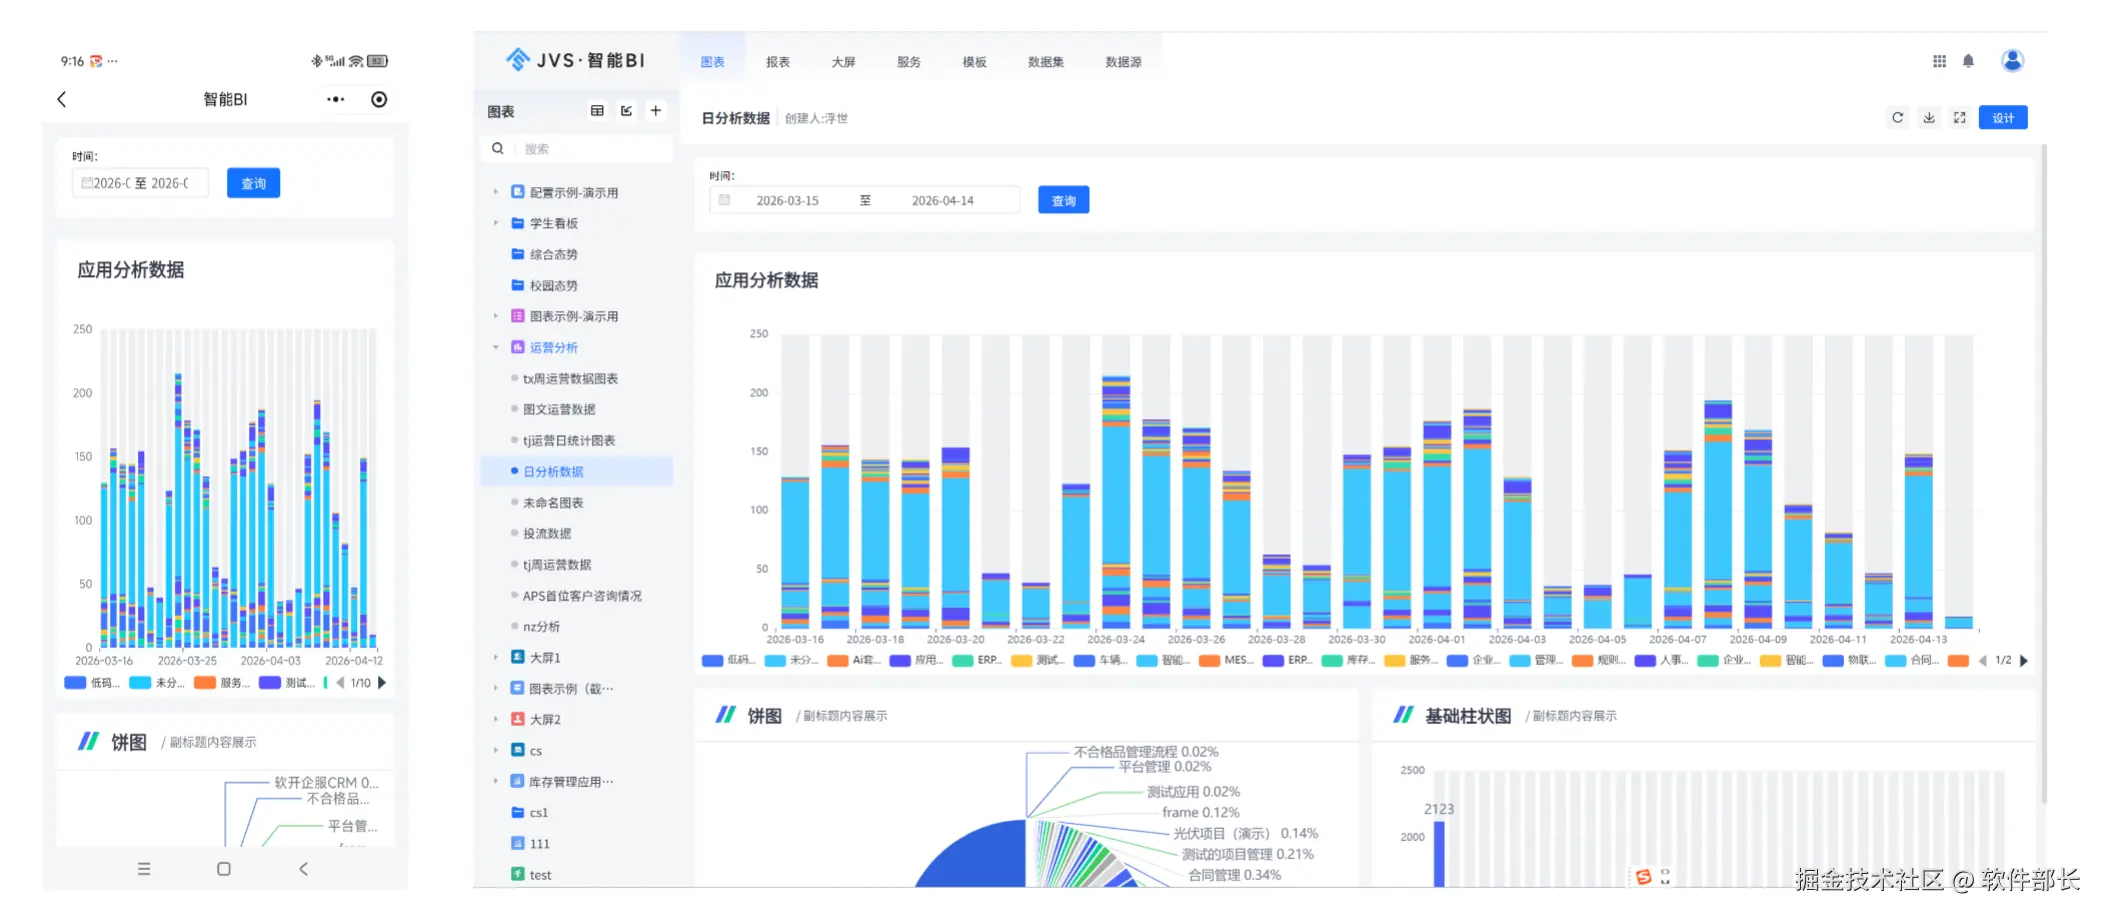Add a new chart with the plus icon

656,111
